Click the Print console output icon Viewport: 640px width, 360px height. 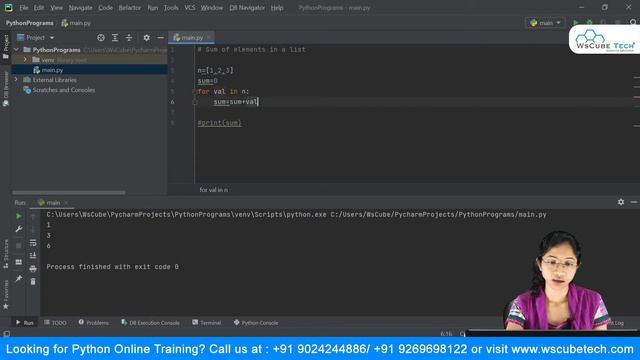pos(33,269)
